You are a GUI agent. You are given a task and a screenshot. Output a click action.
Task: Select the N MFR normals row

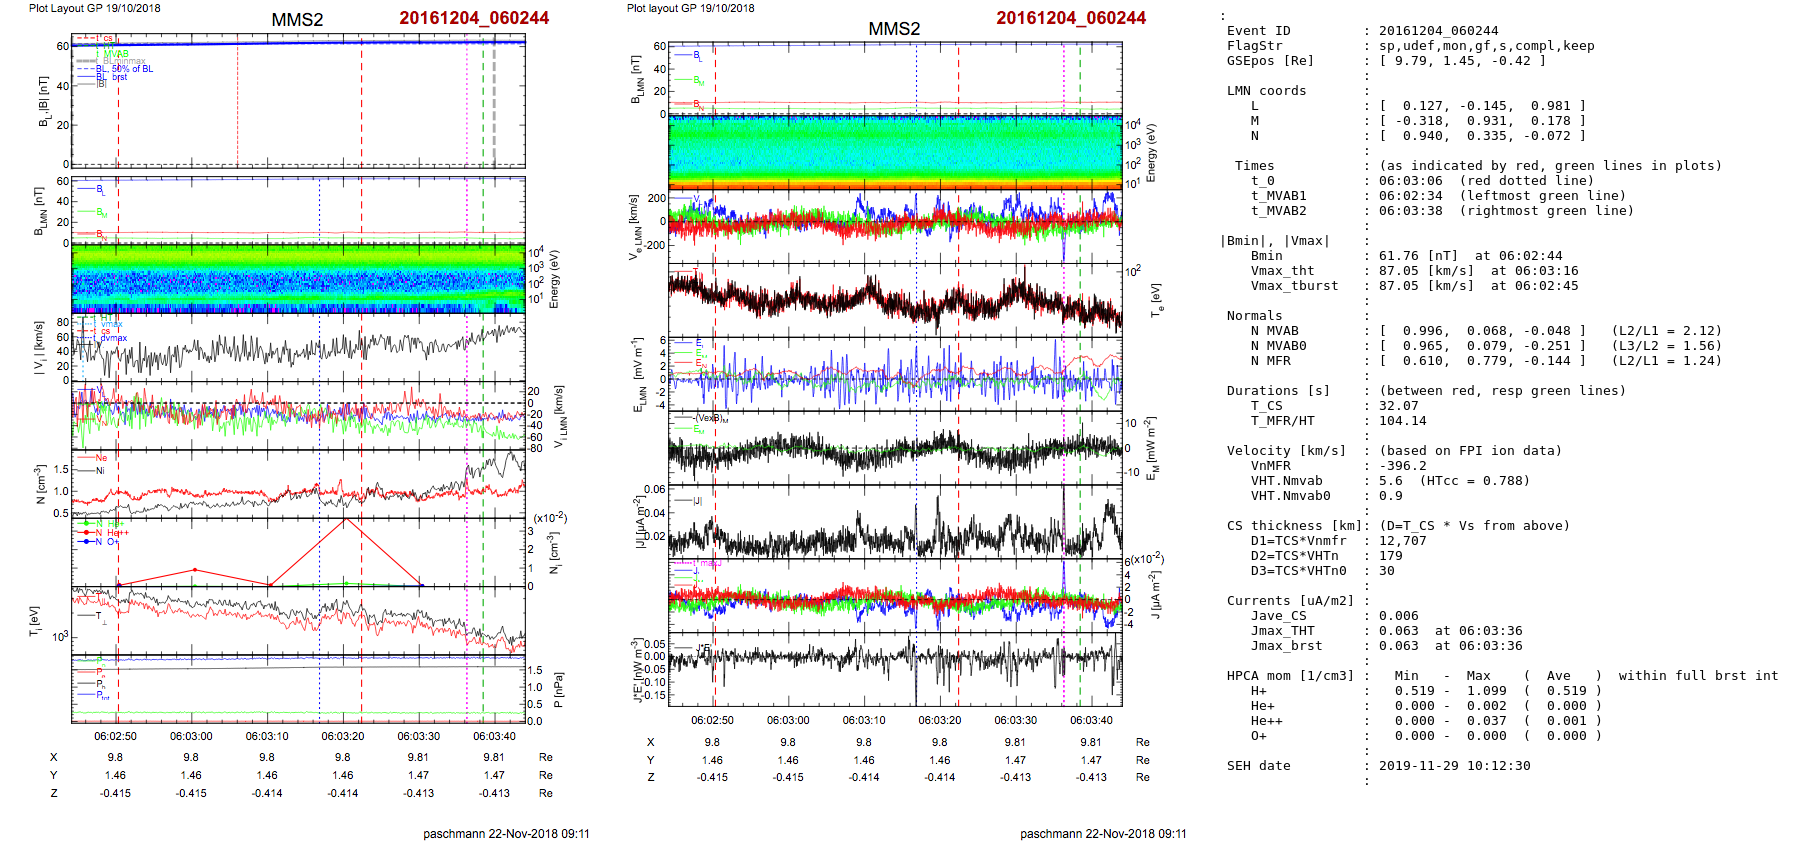[x=1474, y=361]
